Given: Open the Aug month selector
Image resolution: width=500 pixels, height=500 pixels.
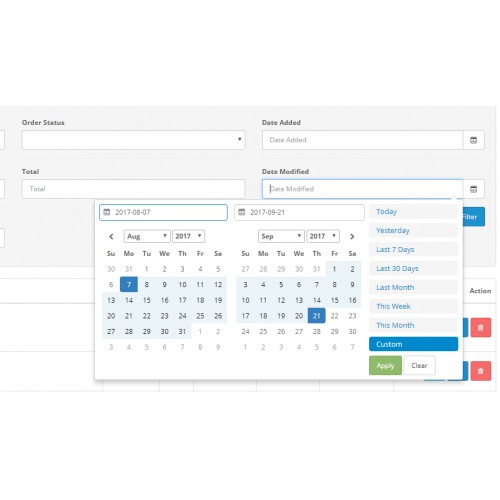Looking at the screenshot, I should [147, 236].
